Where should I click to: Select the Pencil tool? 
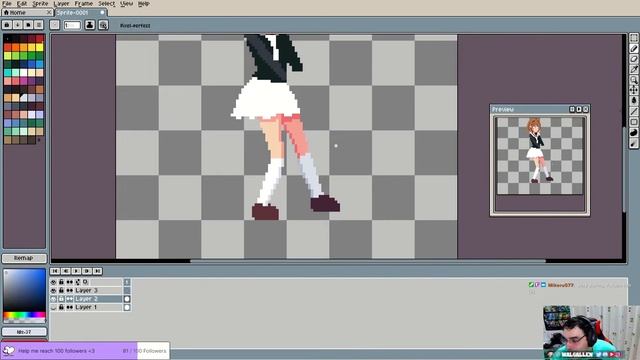pos(633,49)
